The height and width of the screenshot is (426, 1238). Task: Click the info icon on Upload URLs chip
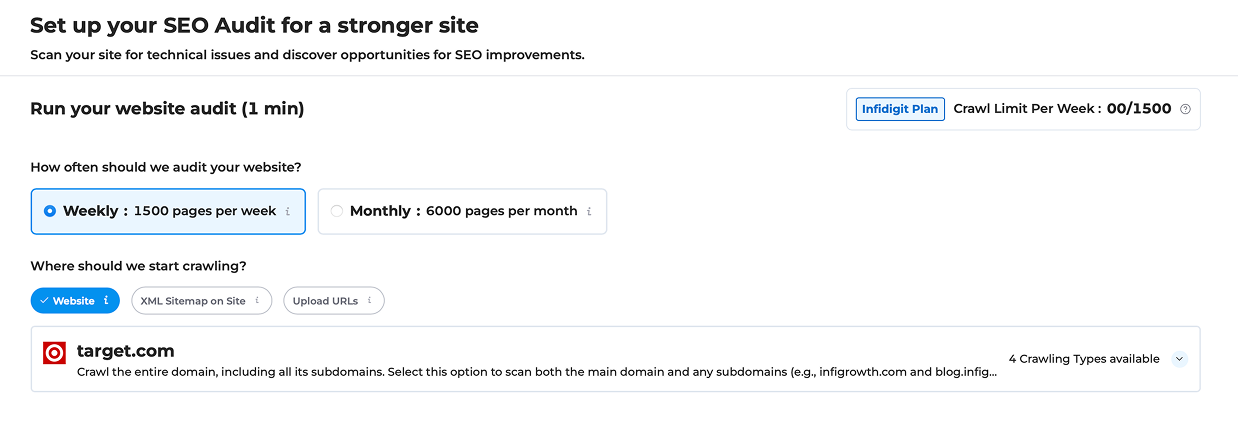coord(369,301)
